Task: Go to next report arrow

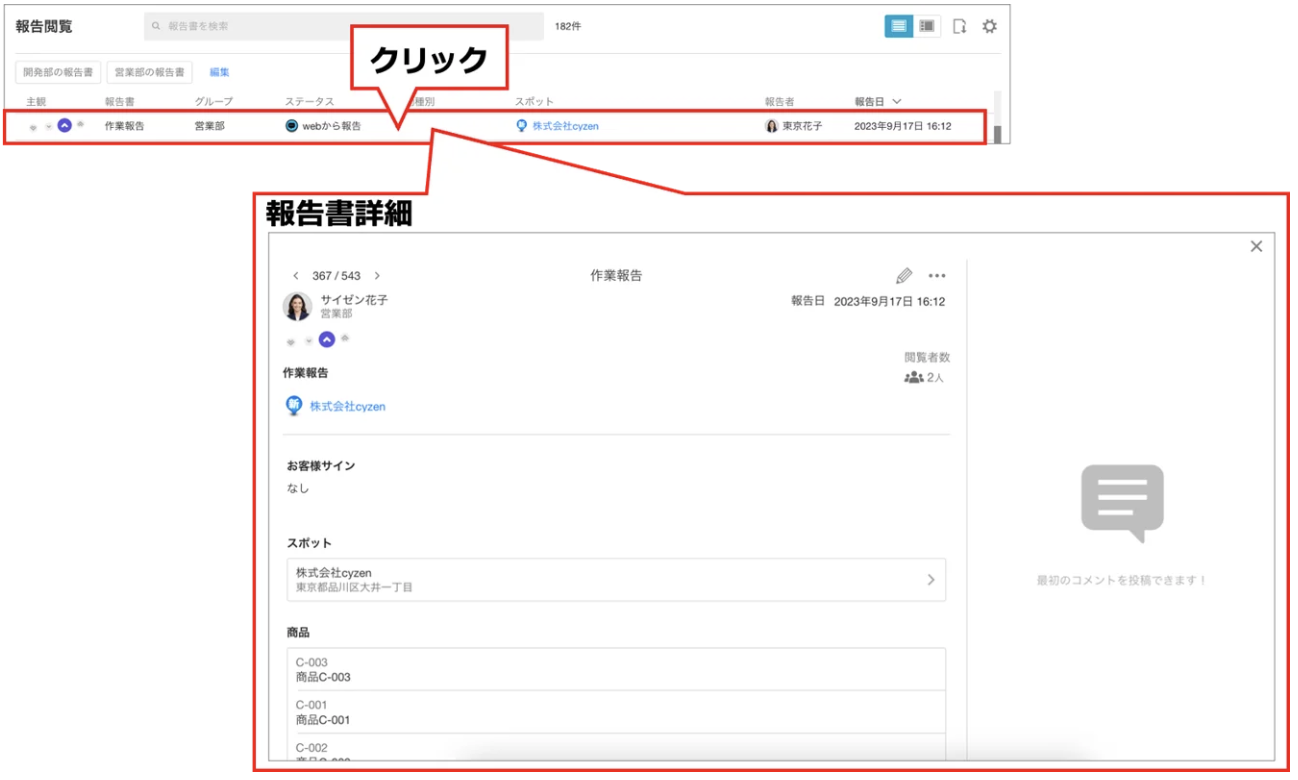Action: pyautogui.click(x=377, y=276)
